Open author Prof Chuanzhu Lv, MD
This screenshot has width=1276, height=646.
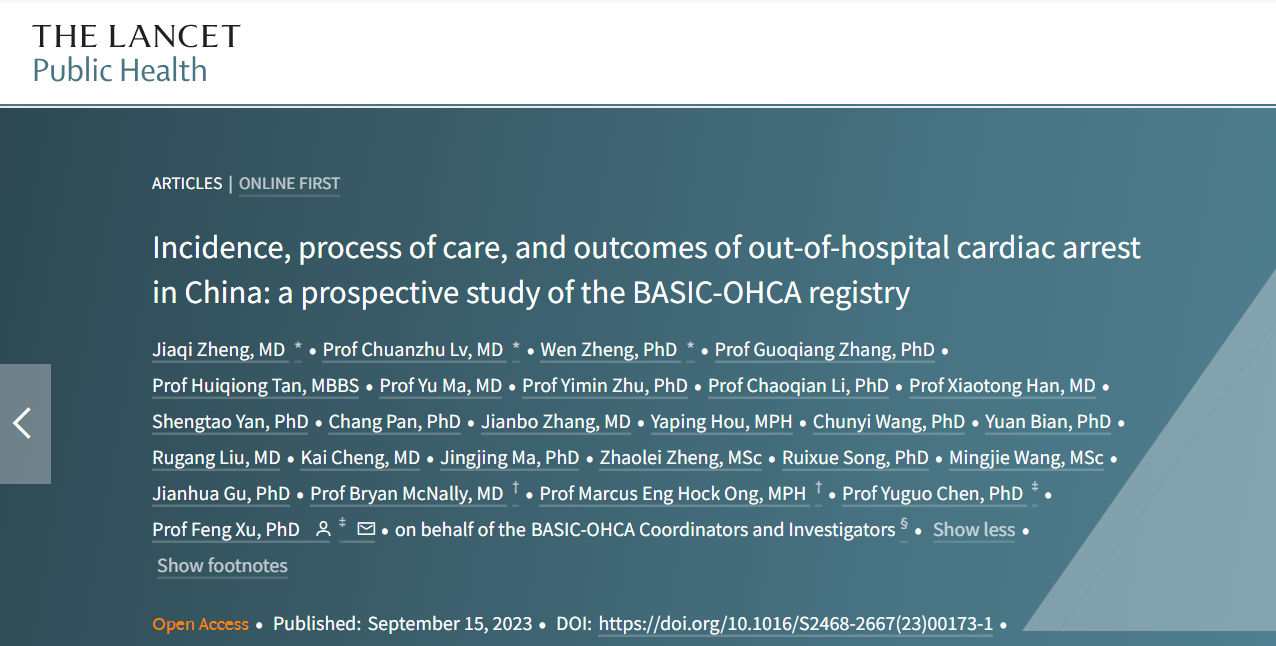413,350
